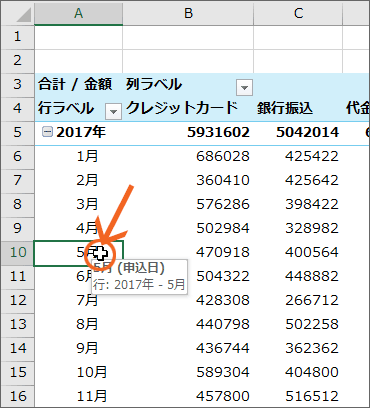The height and width of the screenshot is (408, 370).
Task: Click cell value 428308
Action: 223,300
